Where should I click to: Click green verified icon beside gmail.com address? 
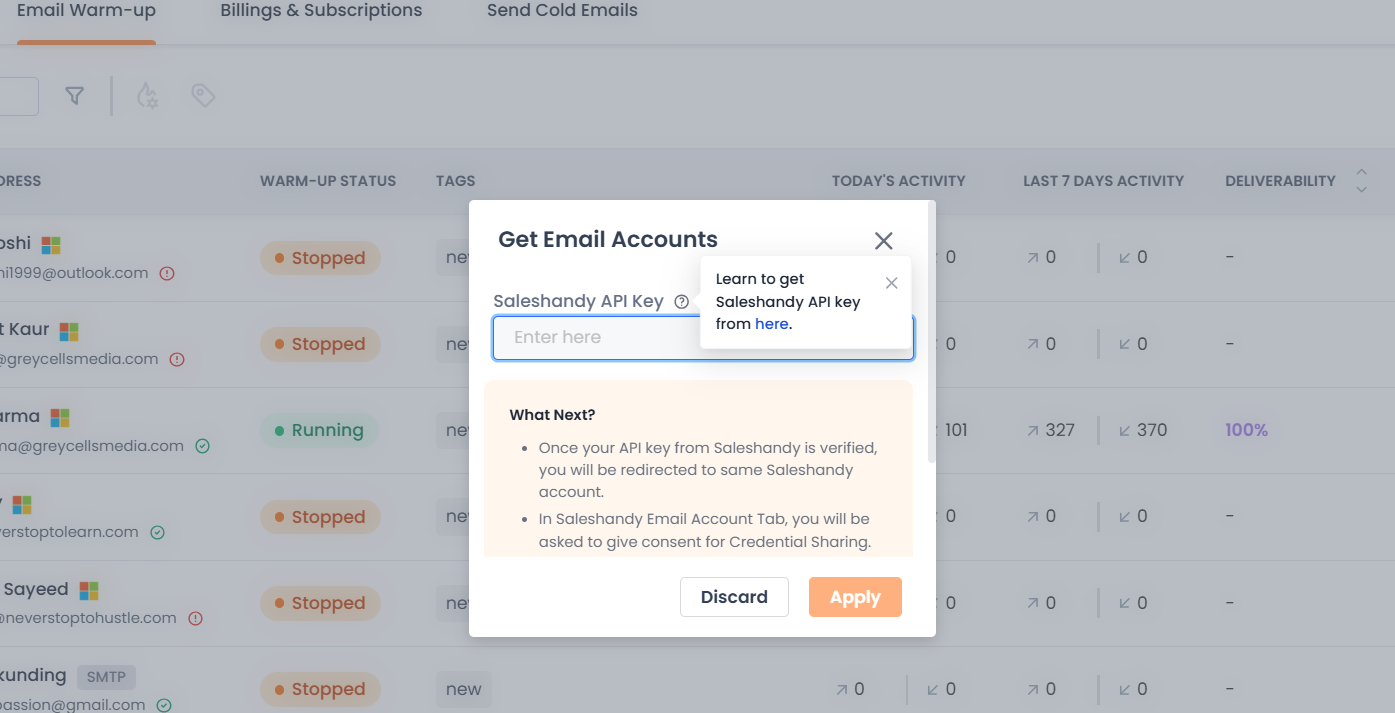tap(164, 705)
